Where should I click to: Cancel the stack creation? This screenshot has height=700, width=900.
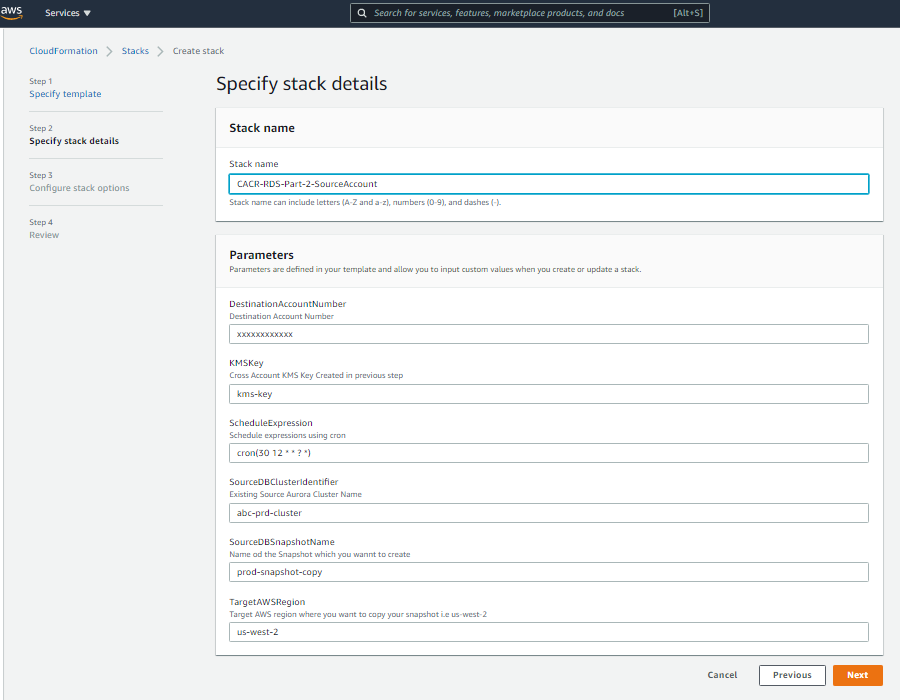pos(722,675)
